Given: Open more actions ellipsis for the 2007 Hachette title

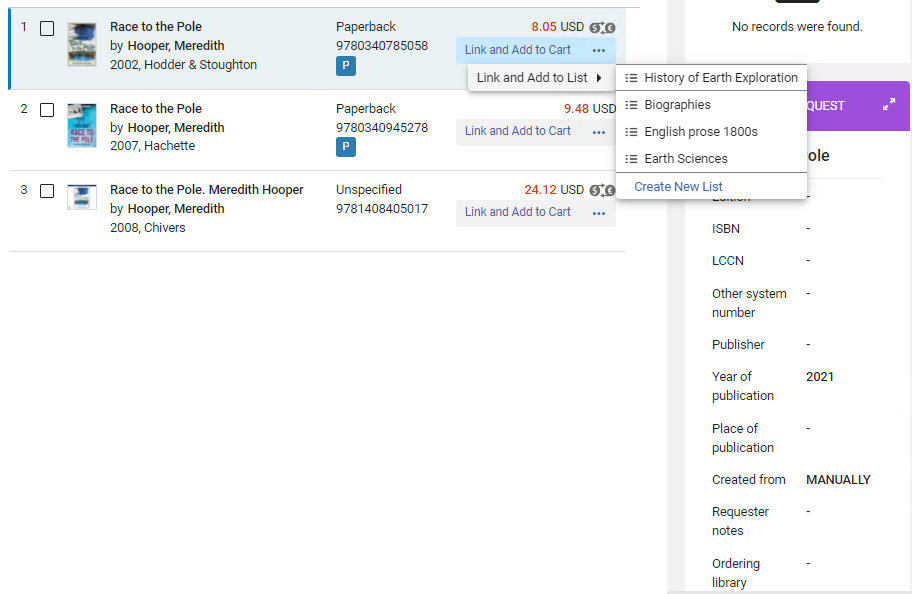Looking at the screenshot, I should tap(599, 132).
